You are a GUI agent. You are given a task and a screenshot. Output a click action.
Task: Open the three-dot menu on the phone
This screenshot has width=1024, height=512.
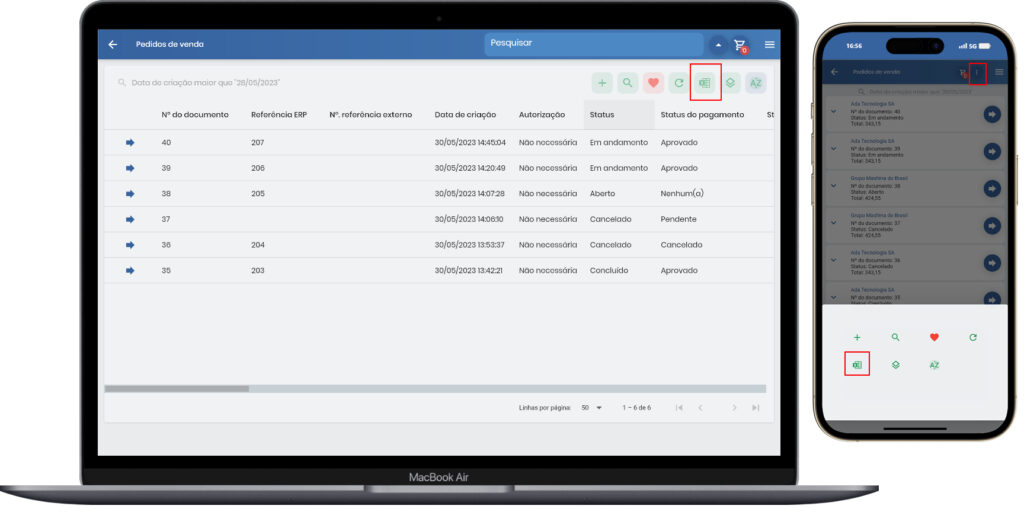pyautogui.click(x=977, y=72)
